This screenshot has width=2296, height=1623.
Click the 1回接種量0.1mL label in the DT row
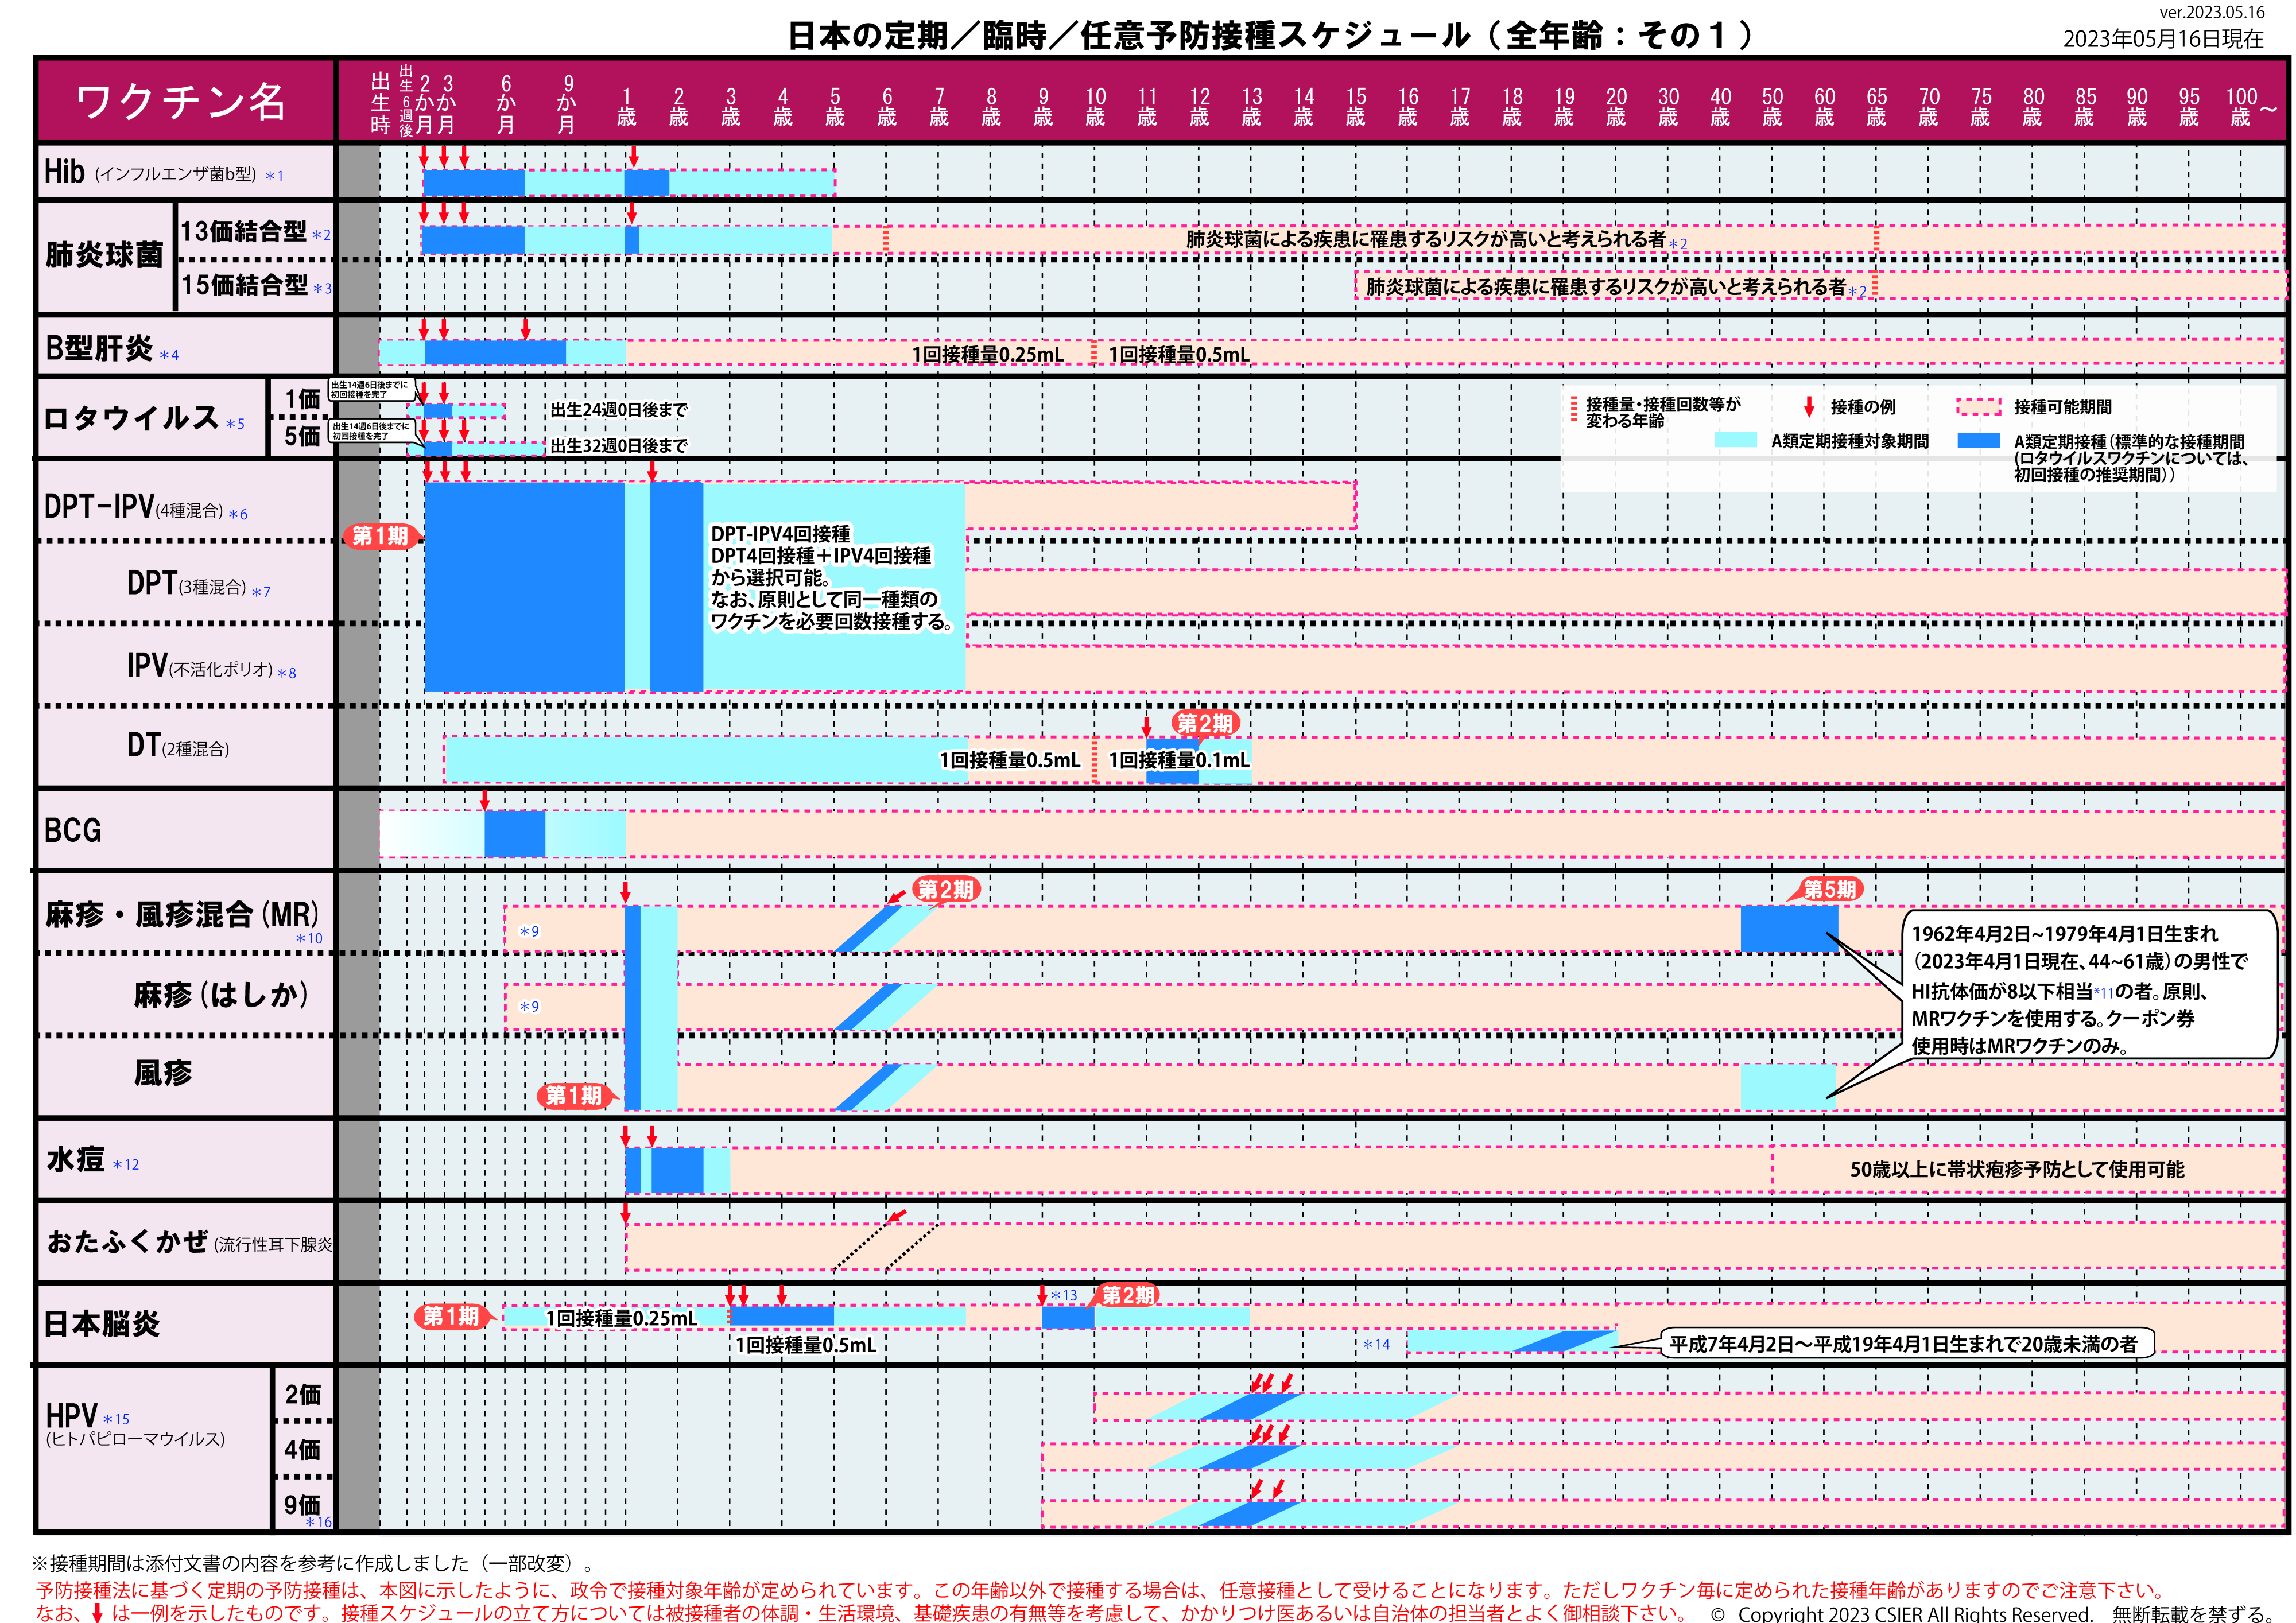tap(1179, 760)
